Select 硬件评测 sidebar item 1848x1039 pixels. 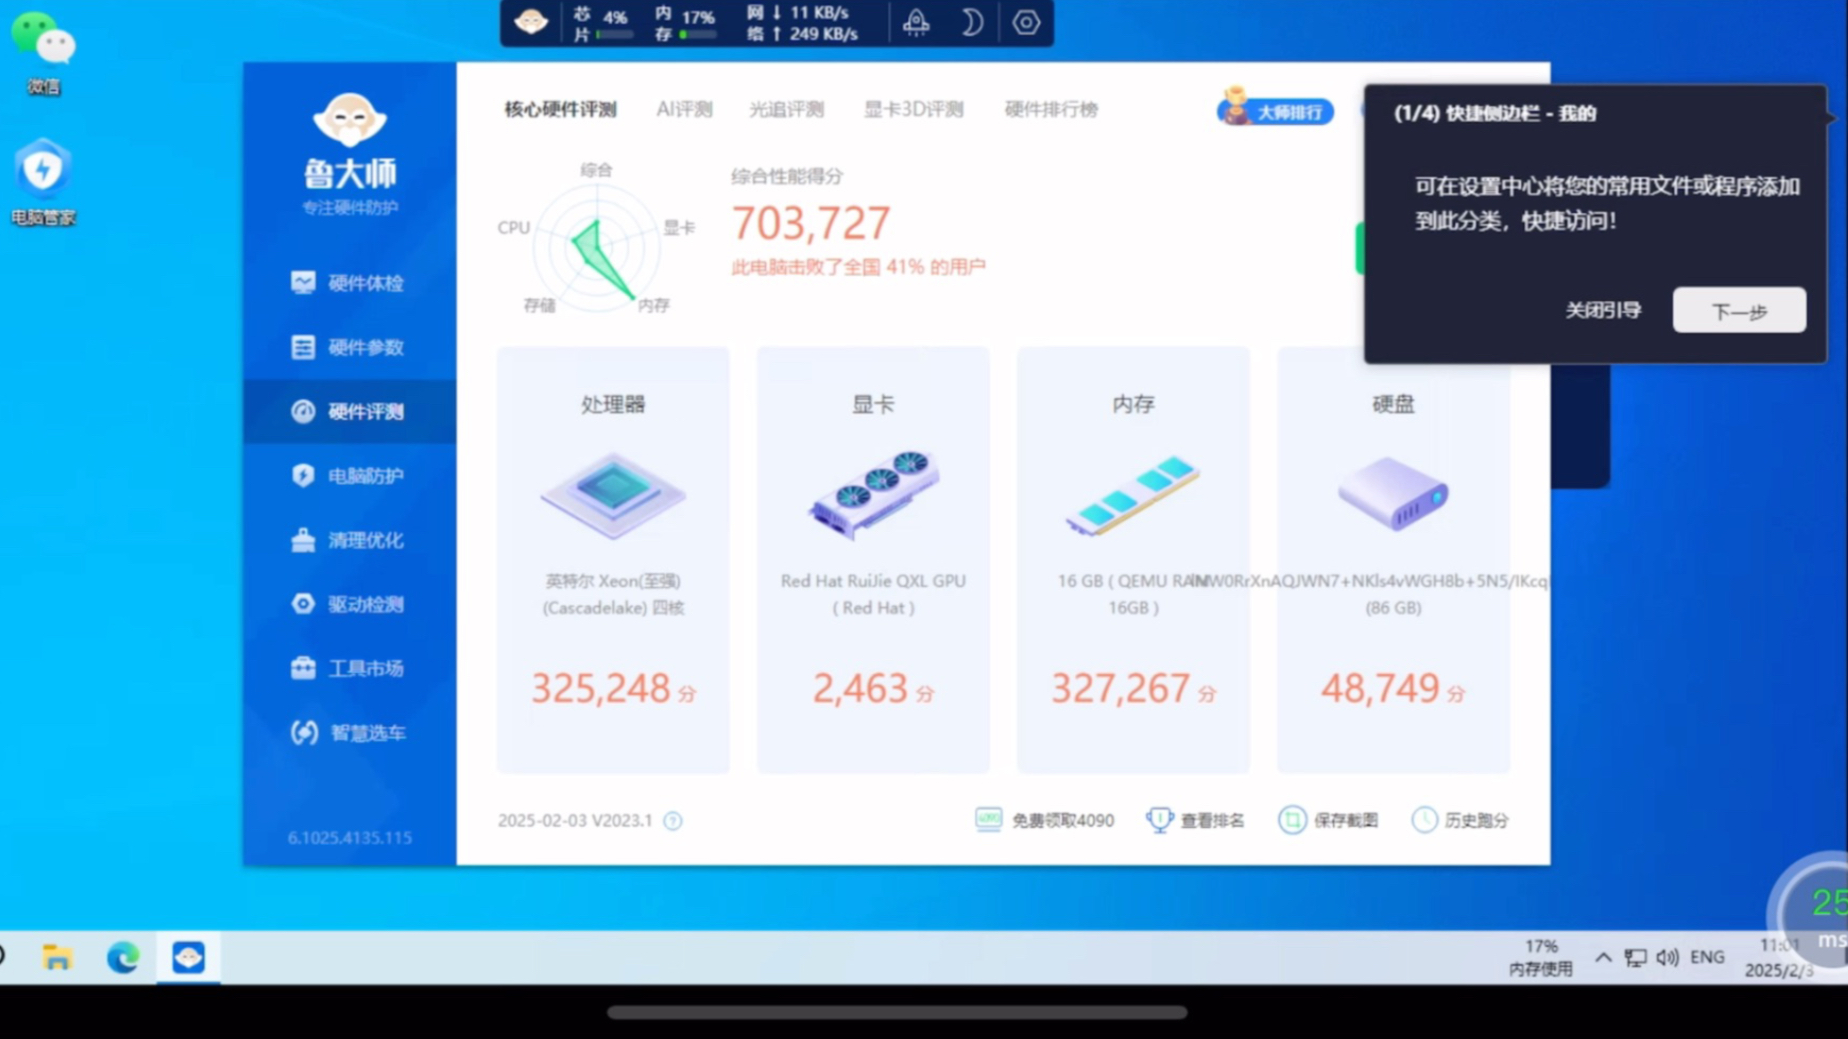(348, 411)
